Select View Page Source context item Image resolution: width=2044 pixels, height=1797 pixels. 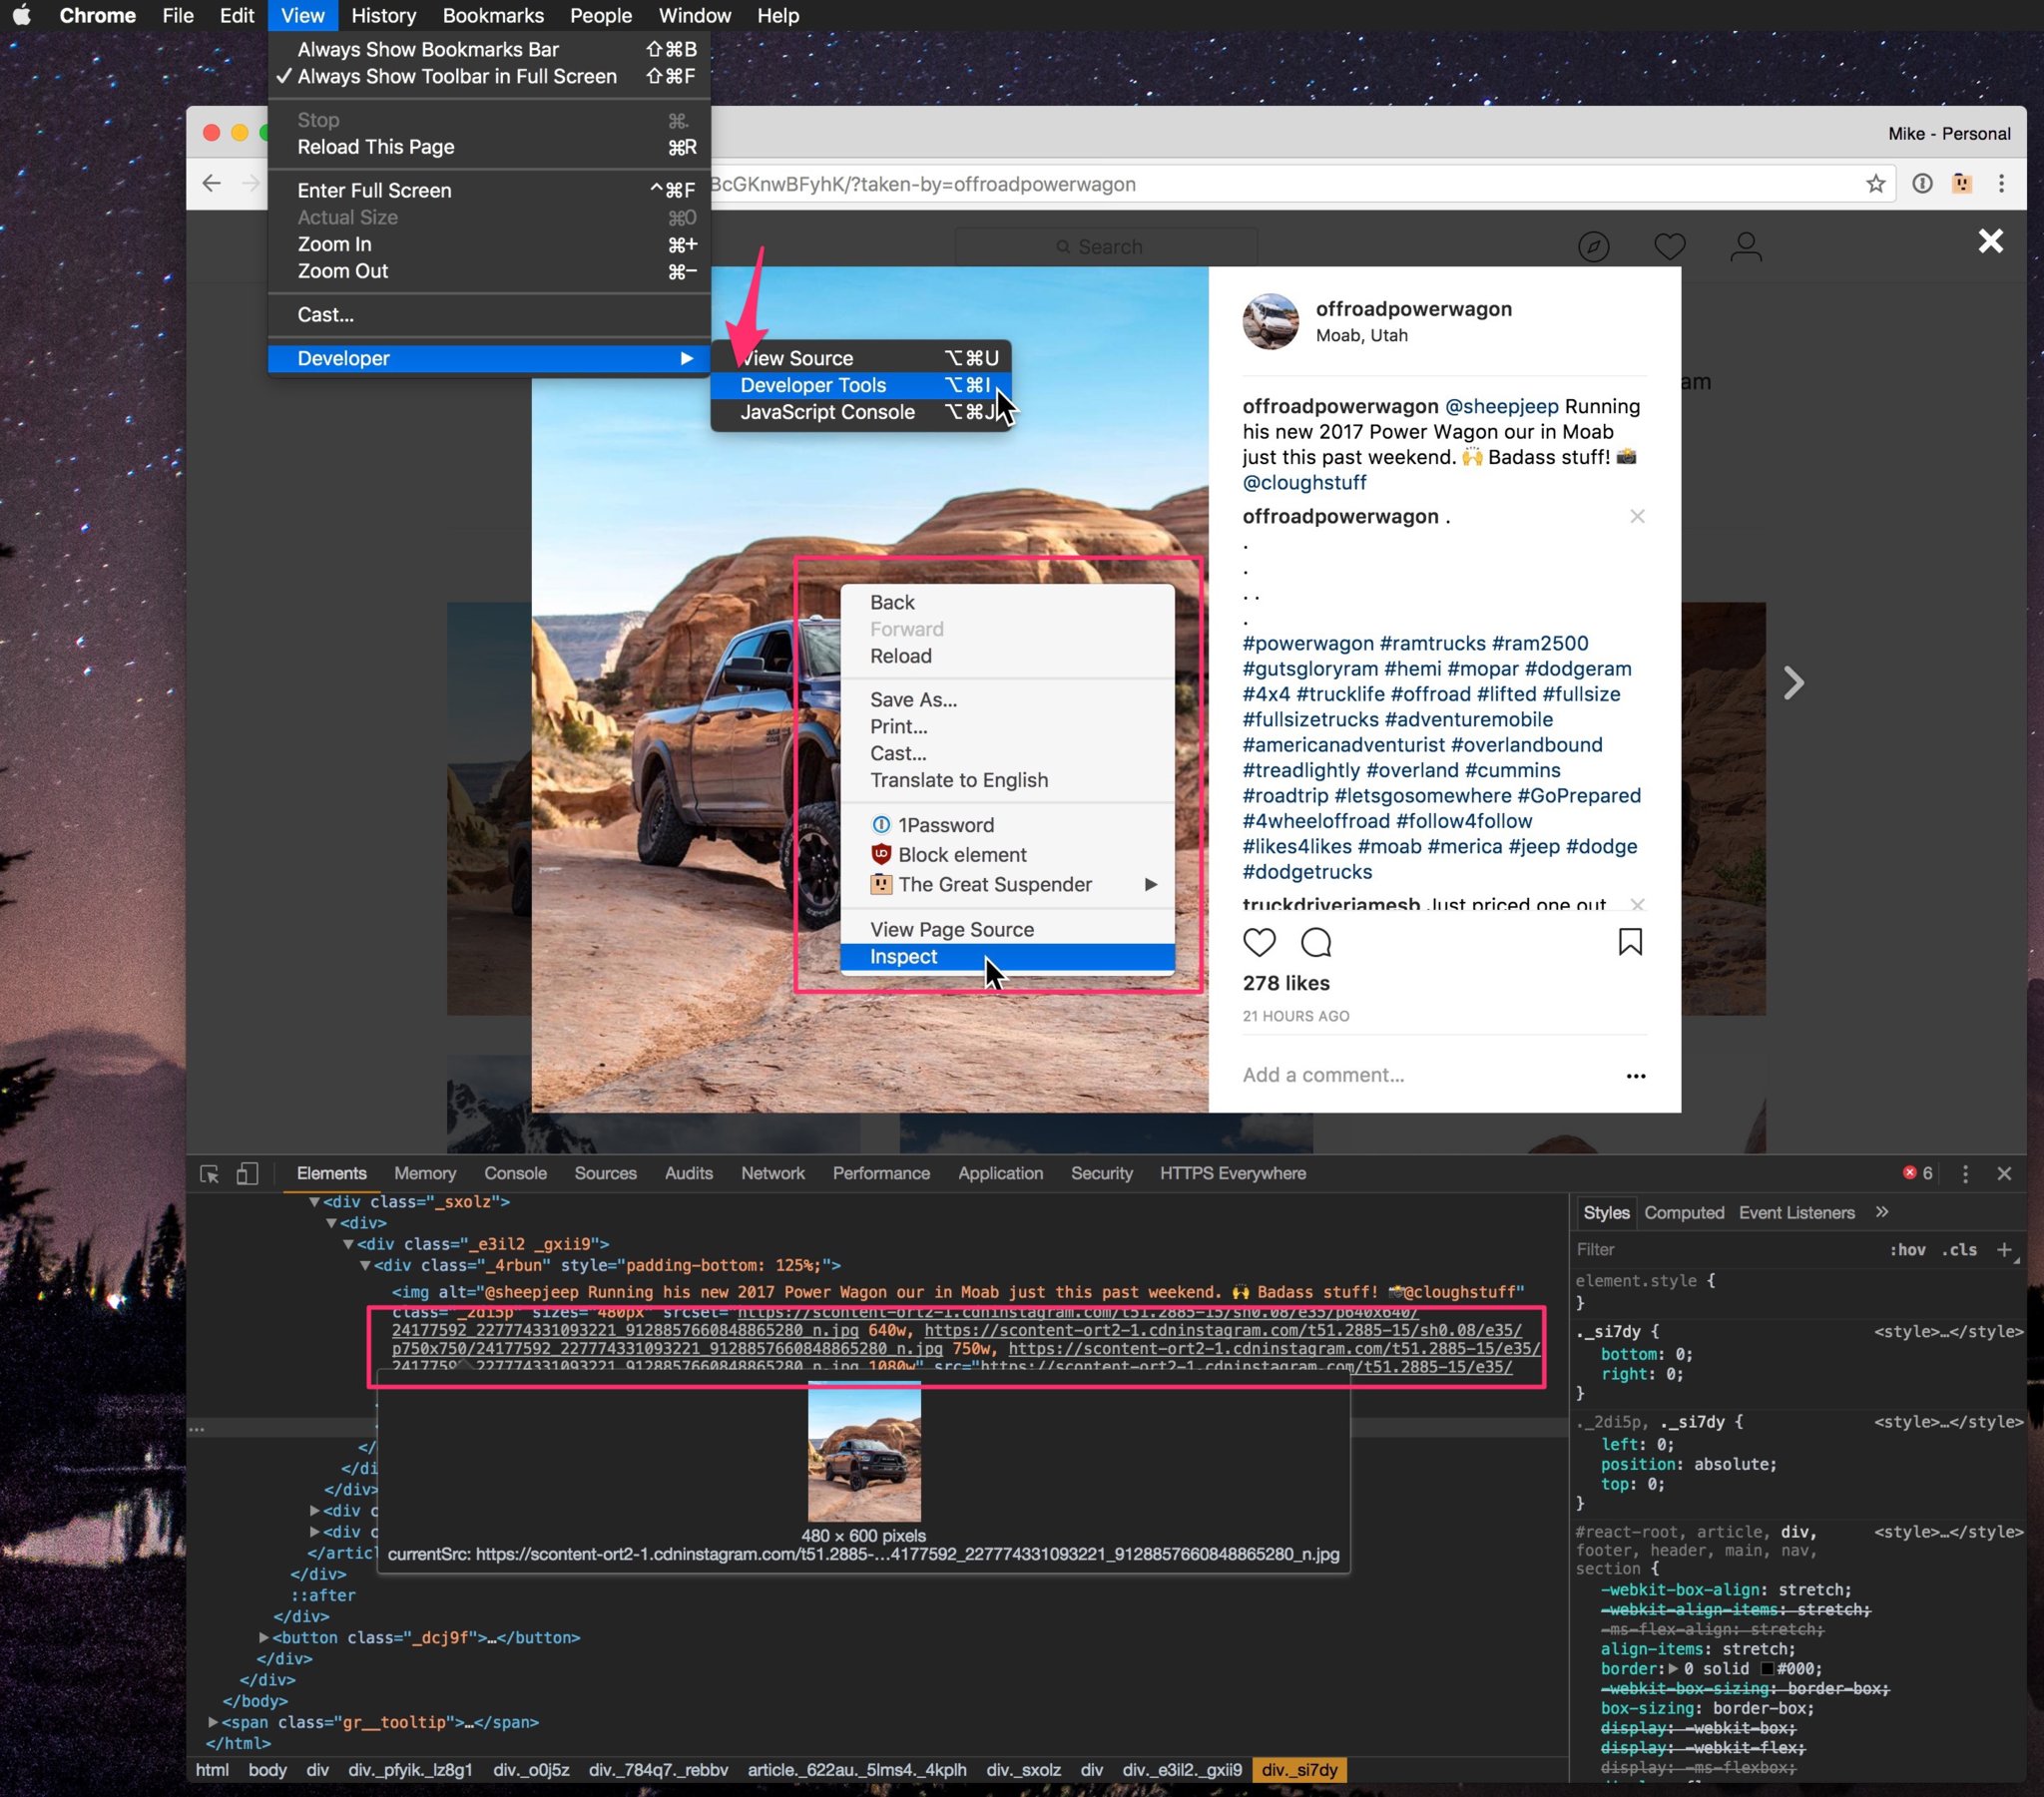pyautogui.click(x=1007, y=930)
